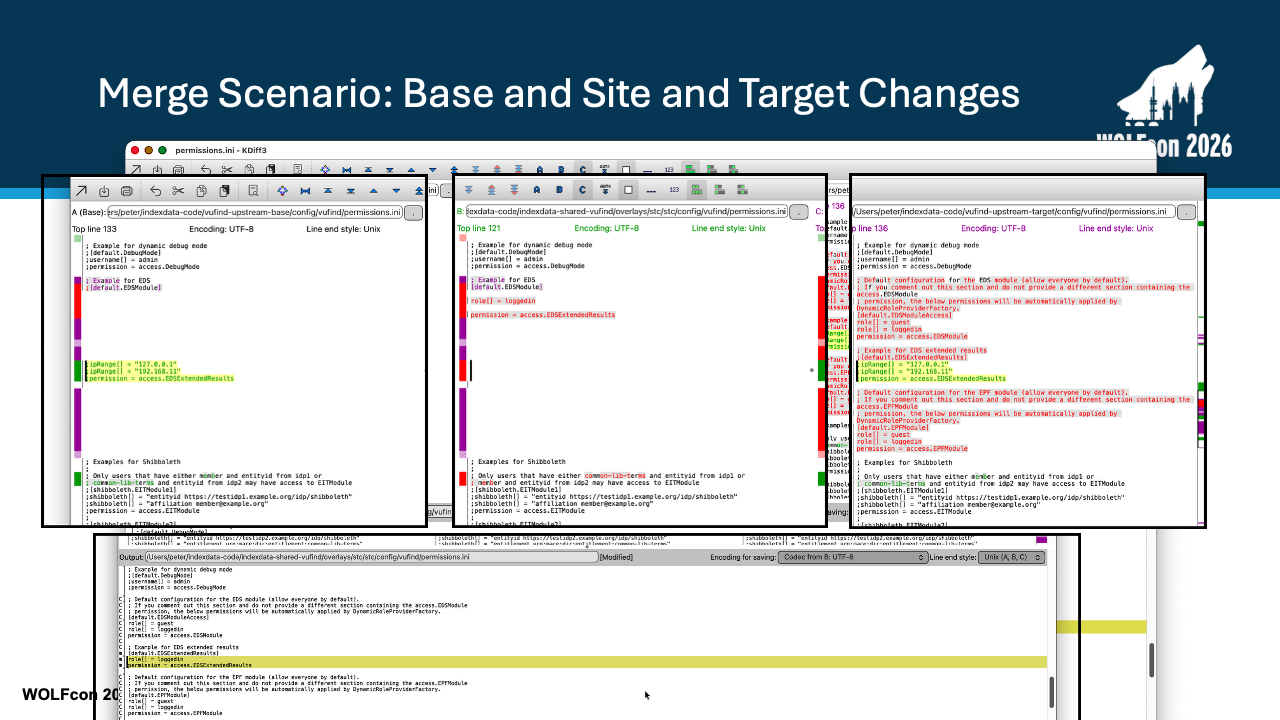Image resolution: width=1280 pixels, height=720 pixels.
Task: Click the browse button beside the C target path
Action: click(1186, 212)
